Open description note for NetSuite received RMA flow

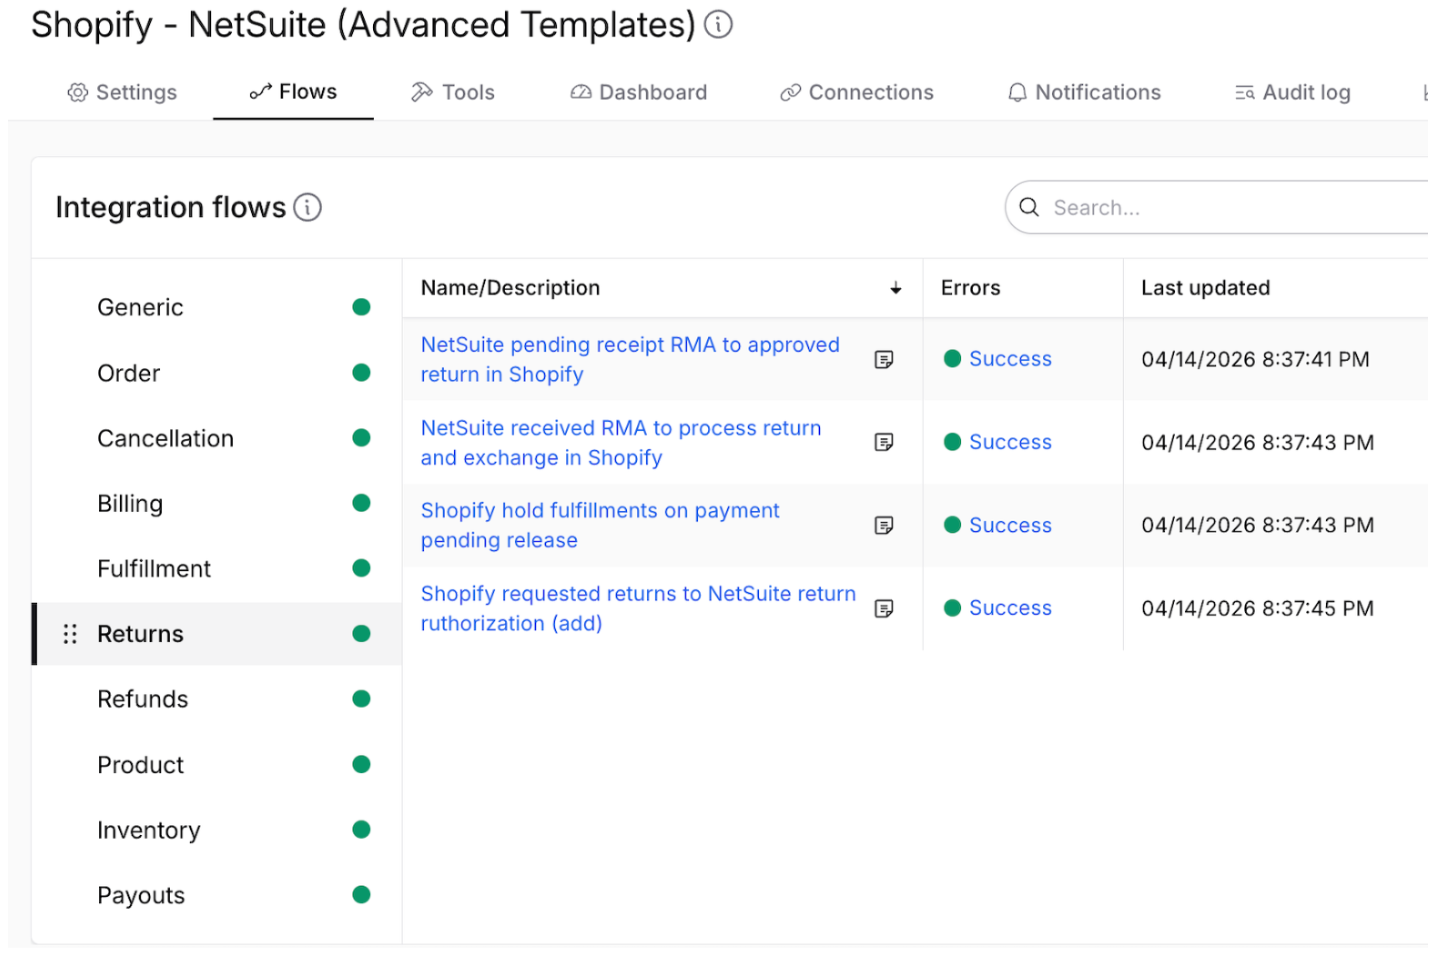(884, 442)
